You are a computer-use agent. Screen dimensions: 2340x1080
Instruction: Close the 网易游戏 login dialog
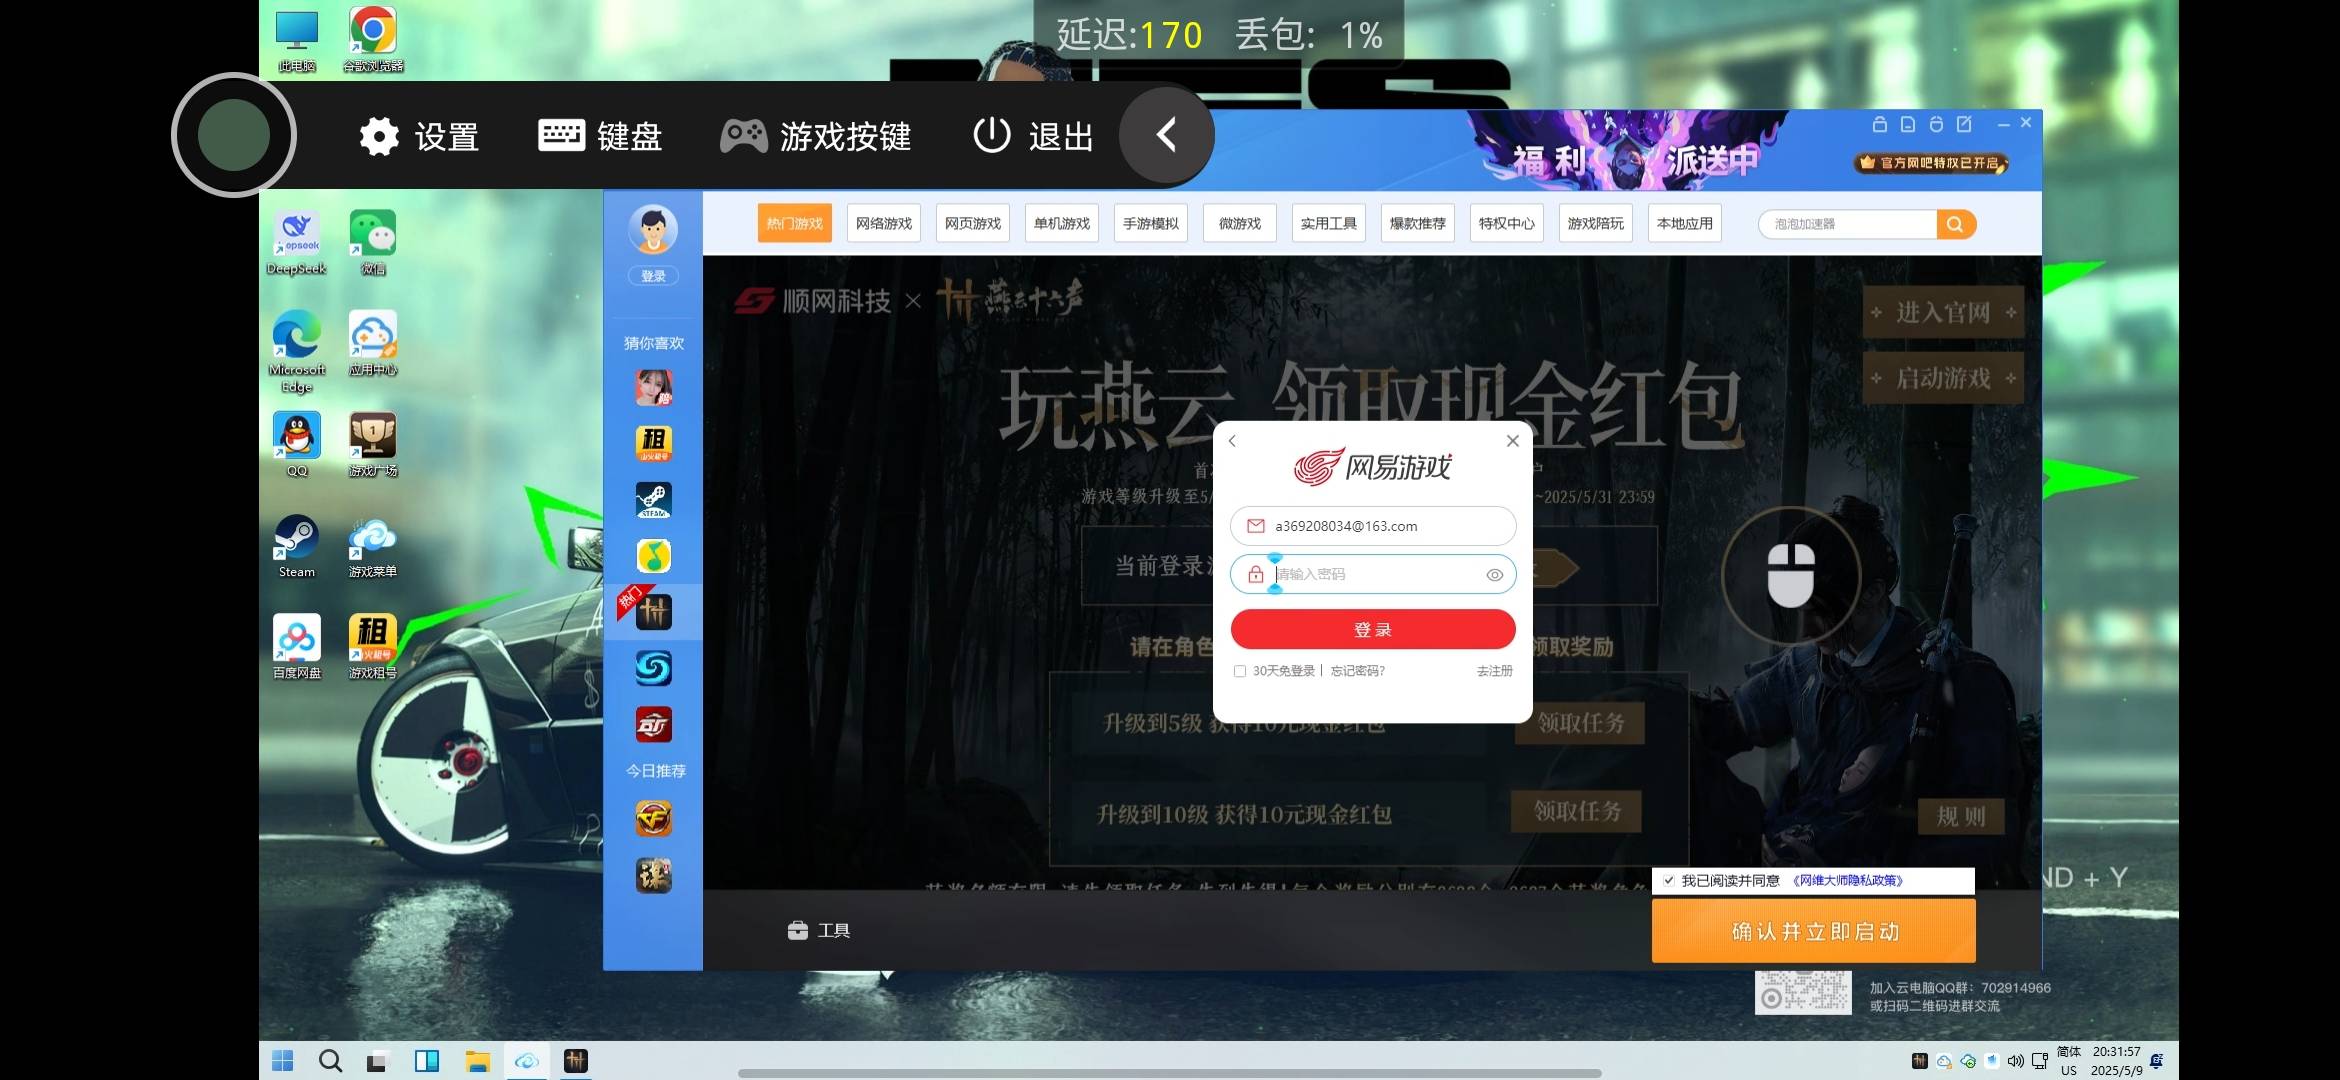[x=1513, y=441]
